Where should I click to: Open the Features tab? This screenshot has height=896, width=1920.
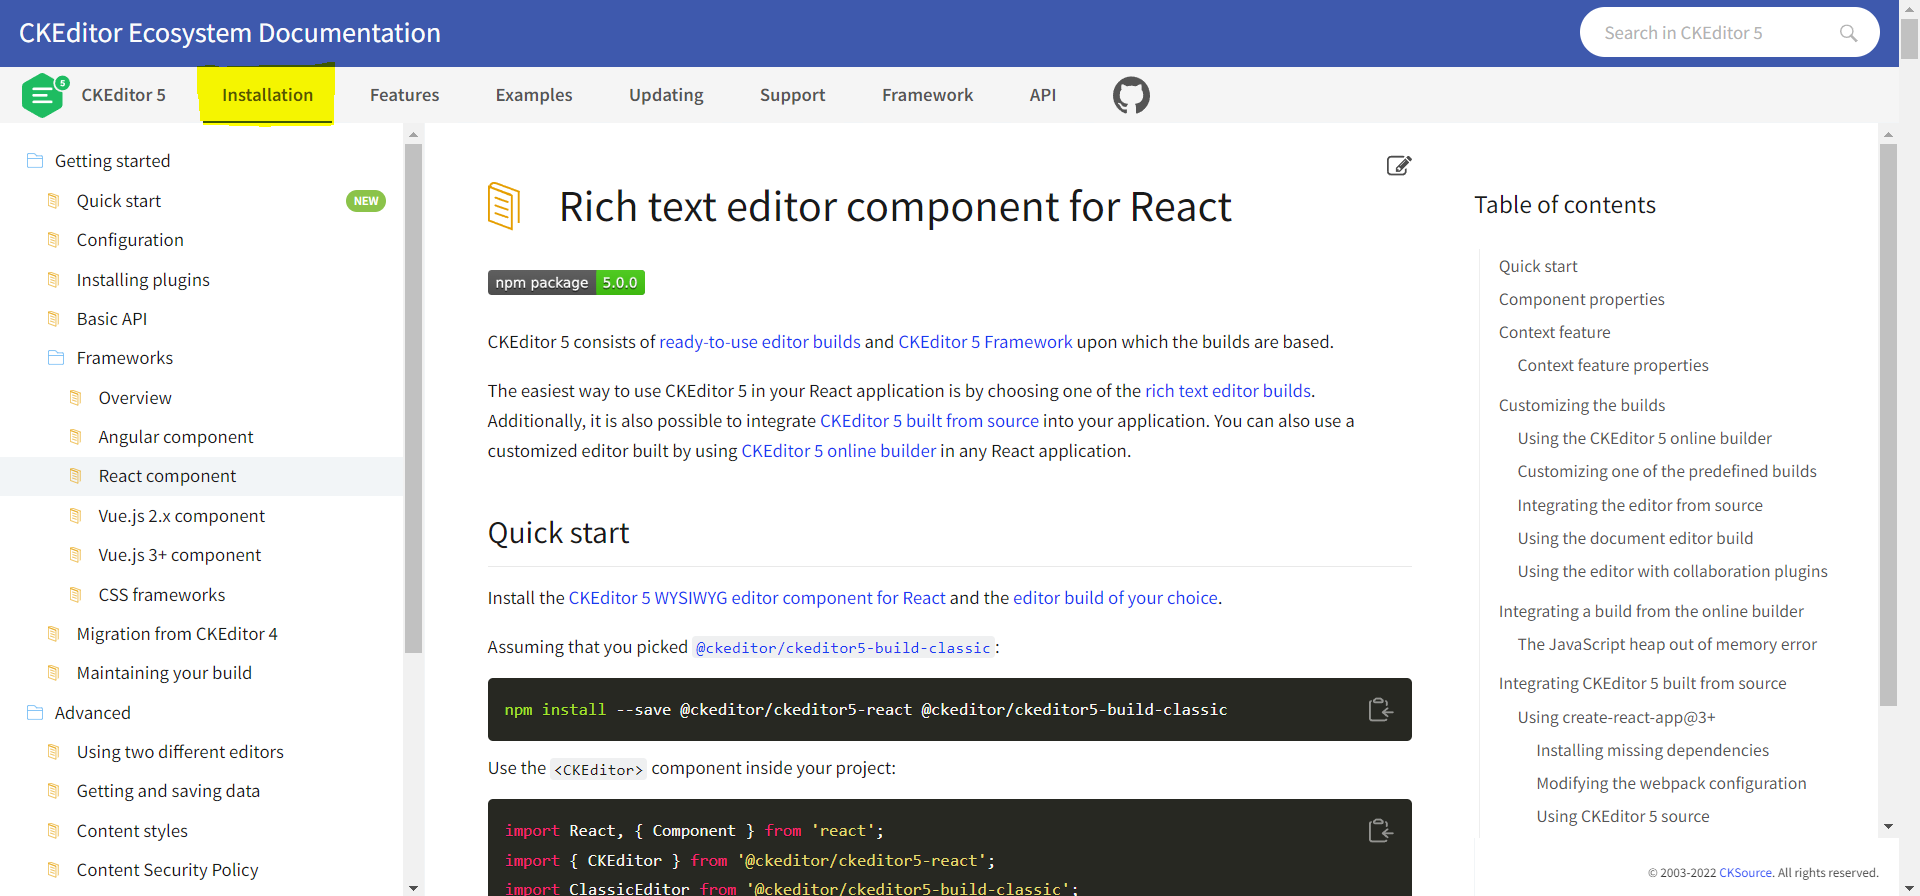coord(404,95)
